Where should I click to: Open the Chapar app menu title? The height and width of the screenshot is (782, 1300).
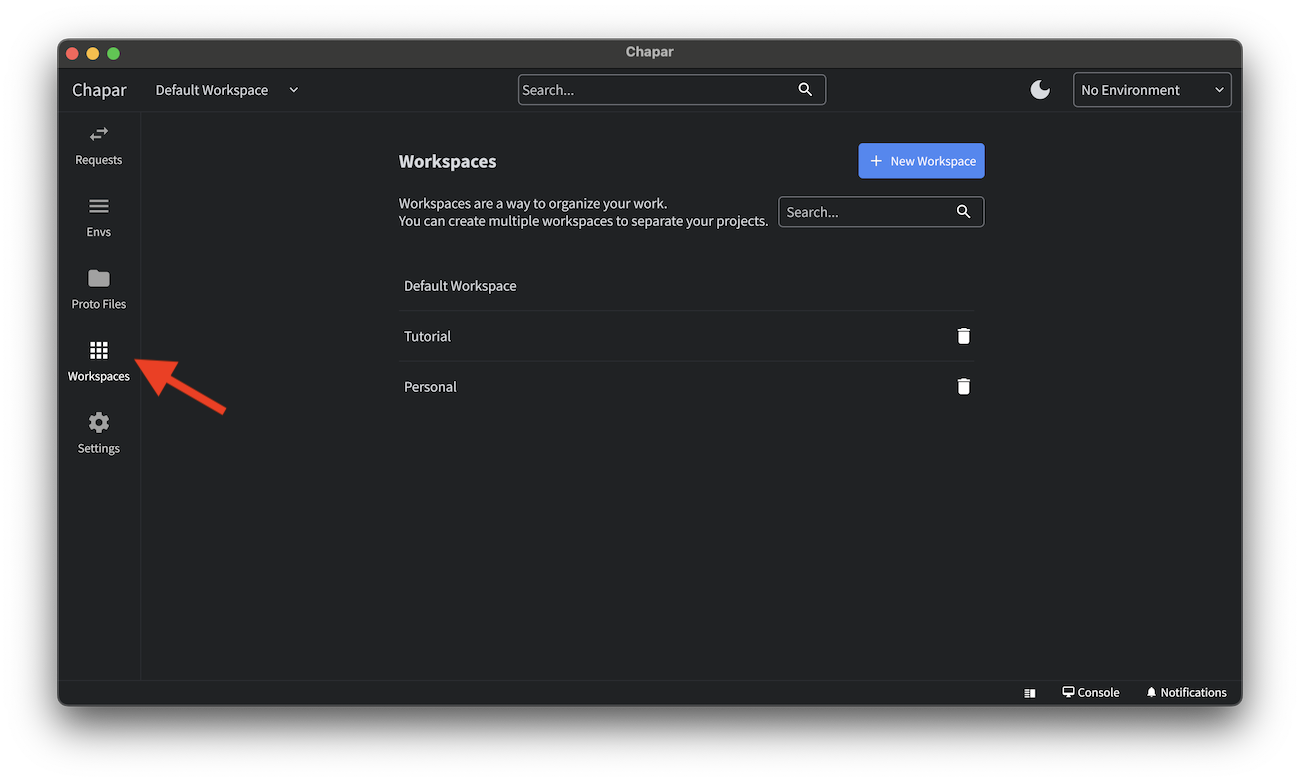tap(98, 89)
